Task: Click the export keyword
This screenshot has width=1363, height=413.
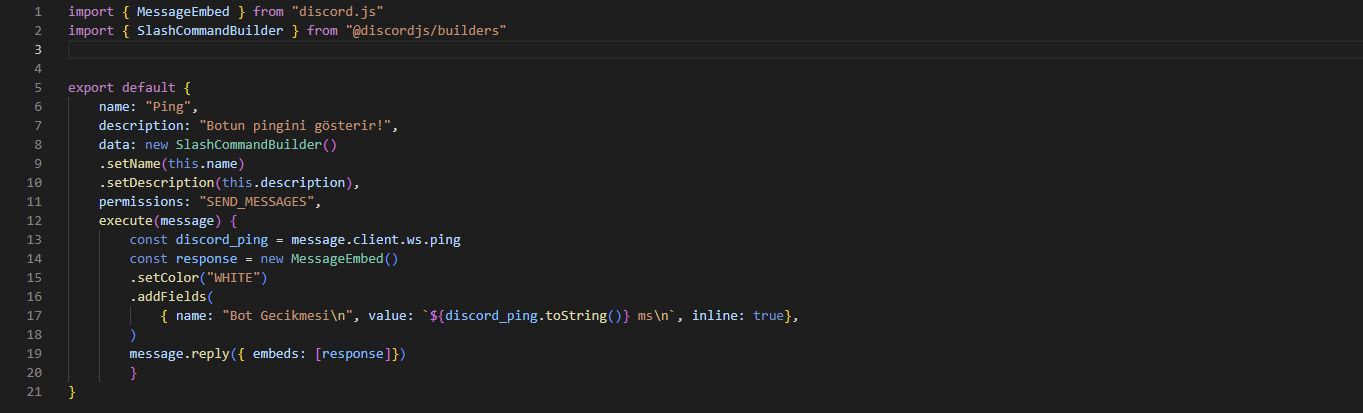Action: [x=91, y=88]
